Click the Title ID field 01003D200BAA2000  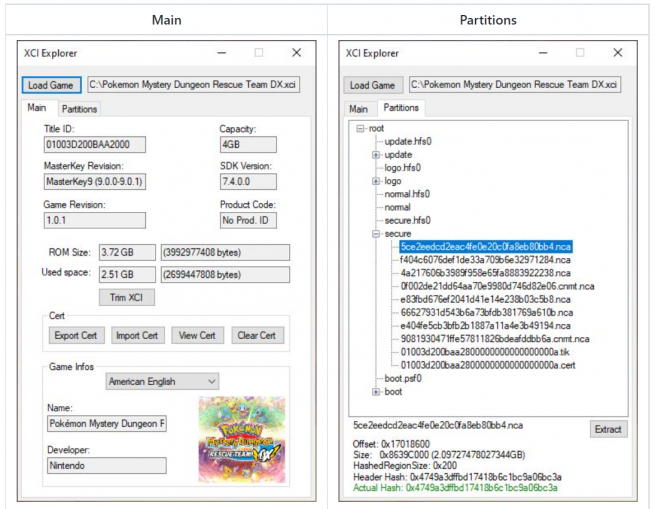tap(95, 145)
